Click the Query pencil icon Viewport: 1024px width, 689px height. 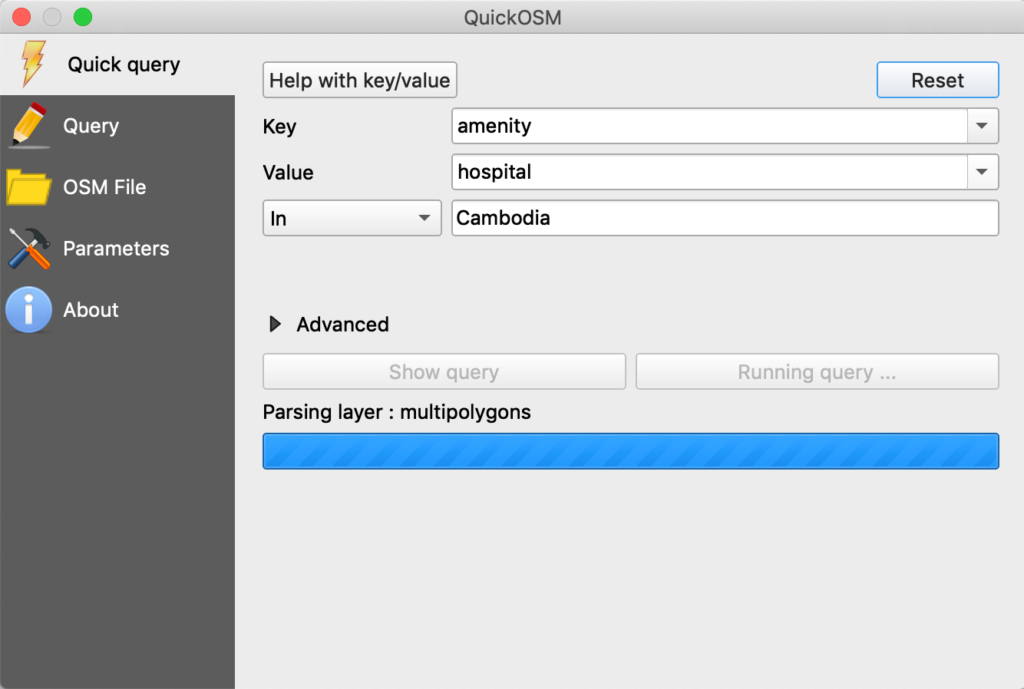[x=29, y=125]
